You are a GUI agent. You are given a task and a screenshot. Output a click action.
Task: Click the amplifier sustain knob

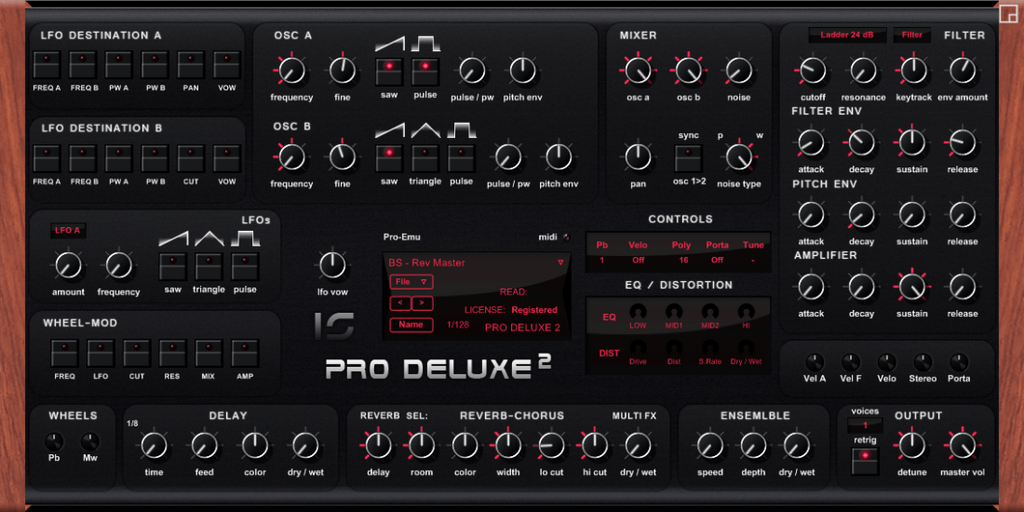point(912,286)
